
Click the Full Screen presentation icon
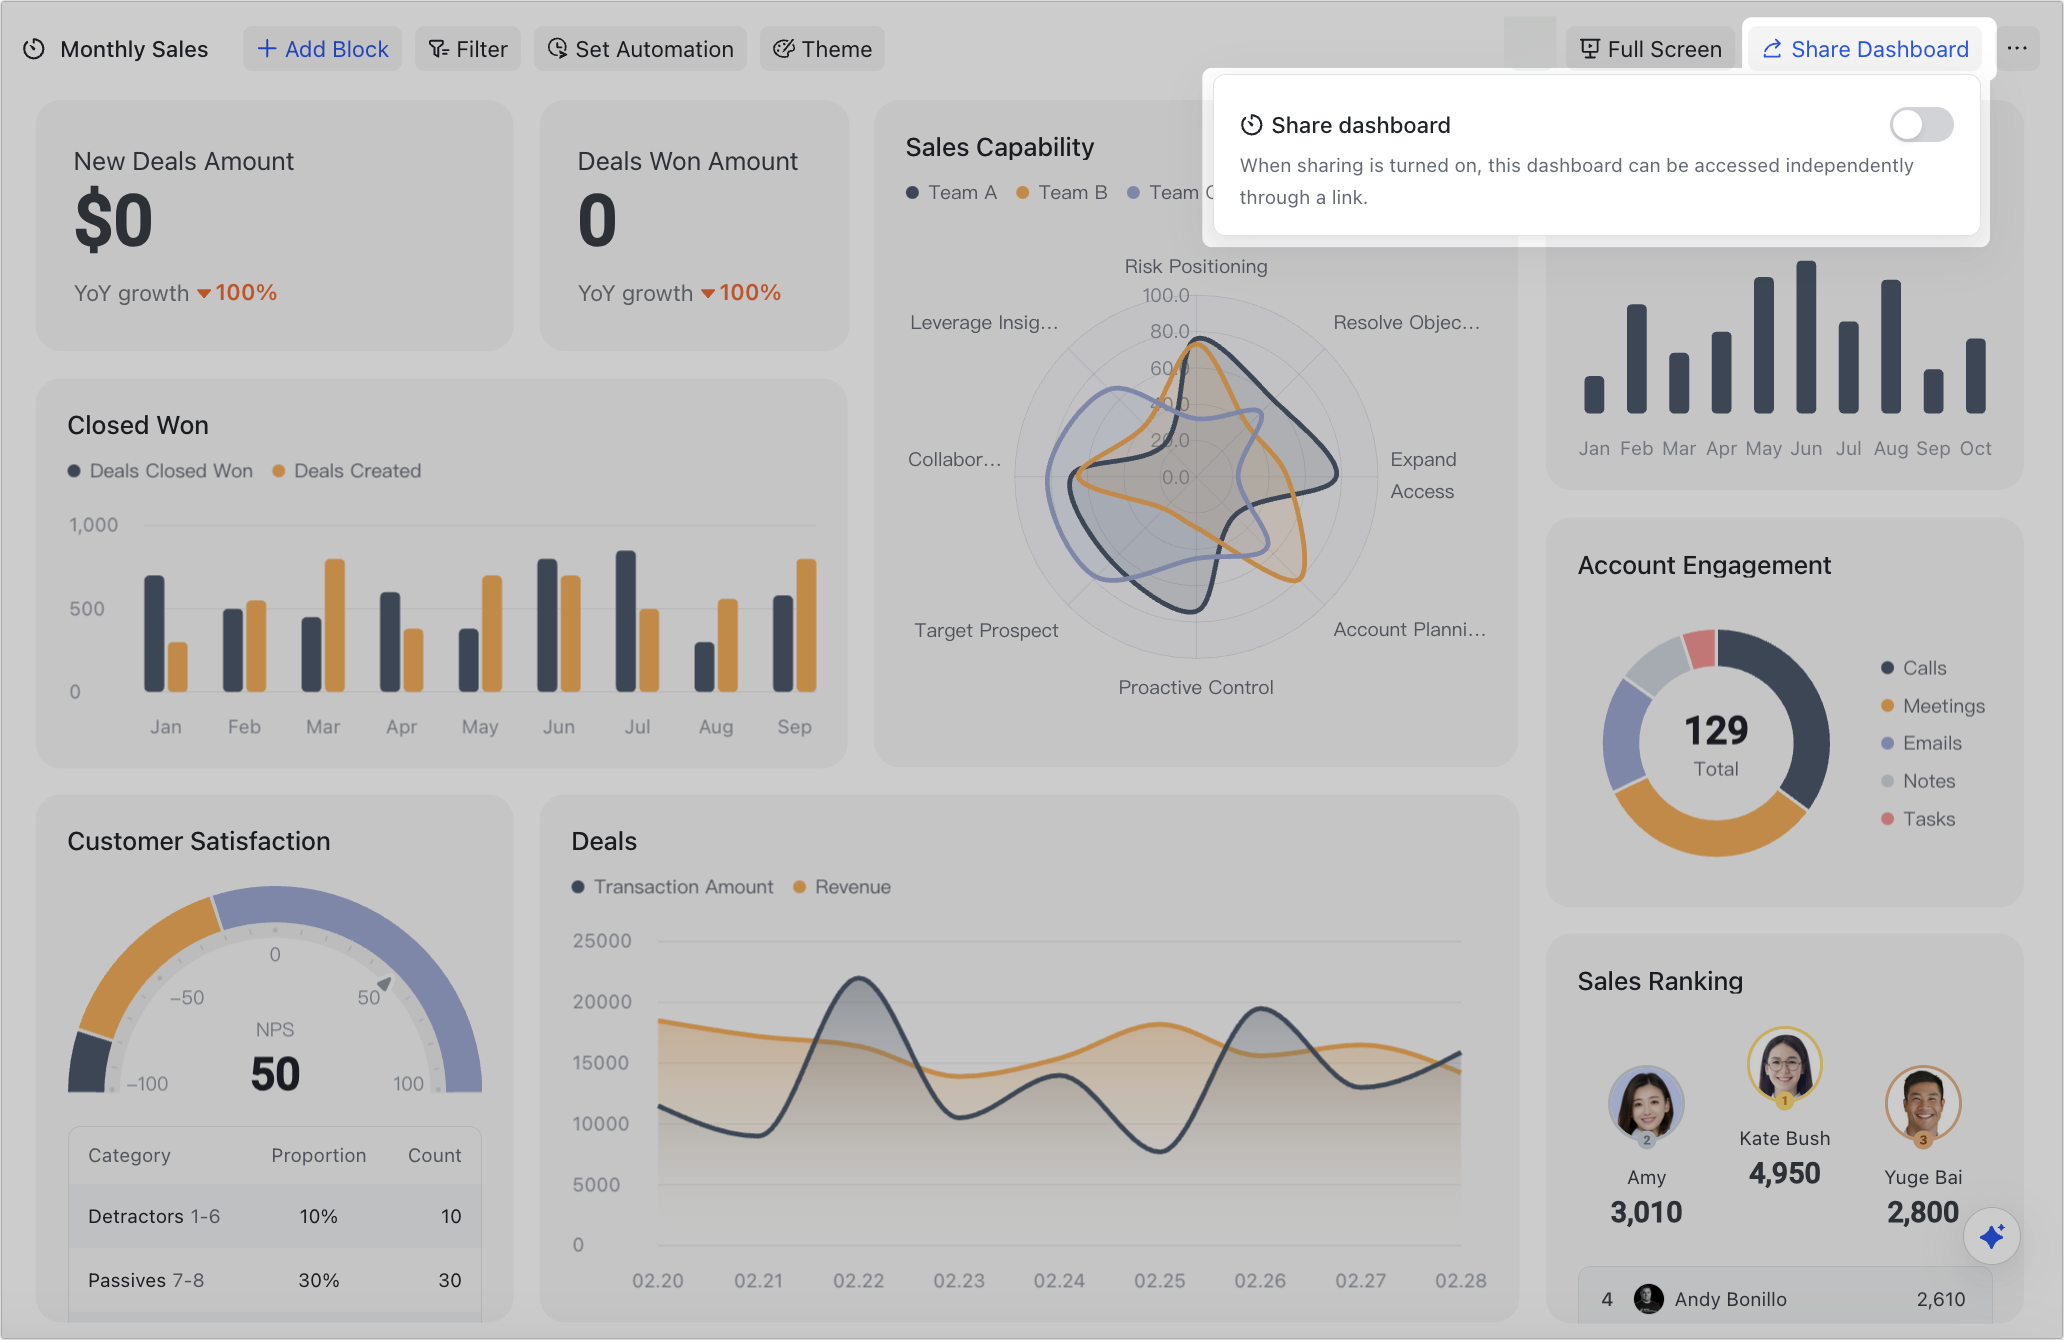tap(1589, 48)
